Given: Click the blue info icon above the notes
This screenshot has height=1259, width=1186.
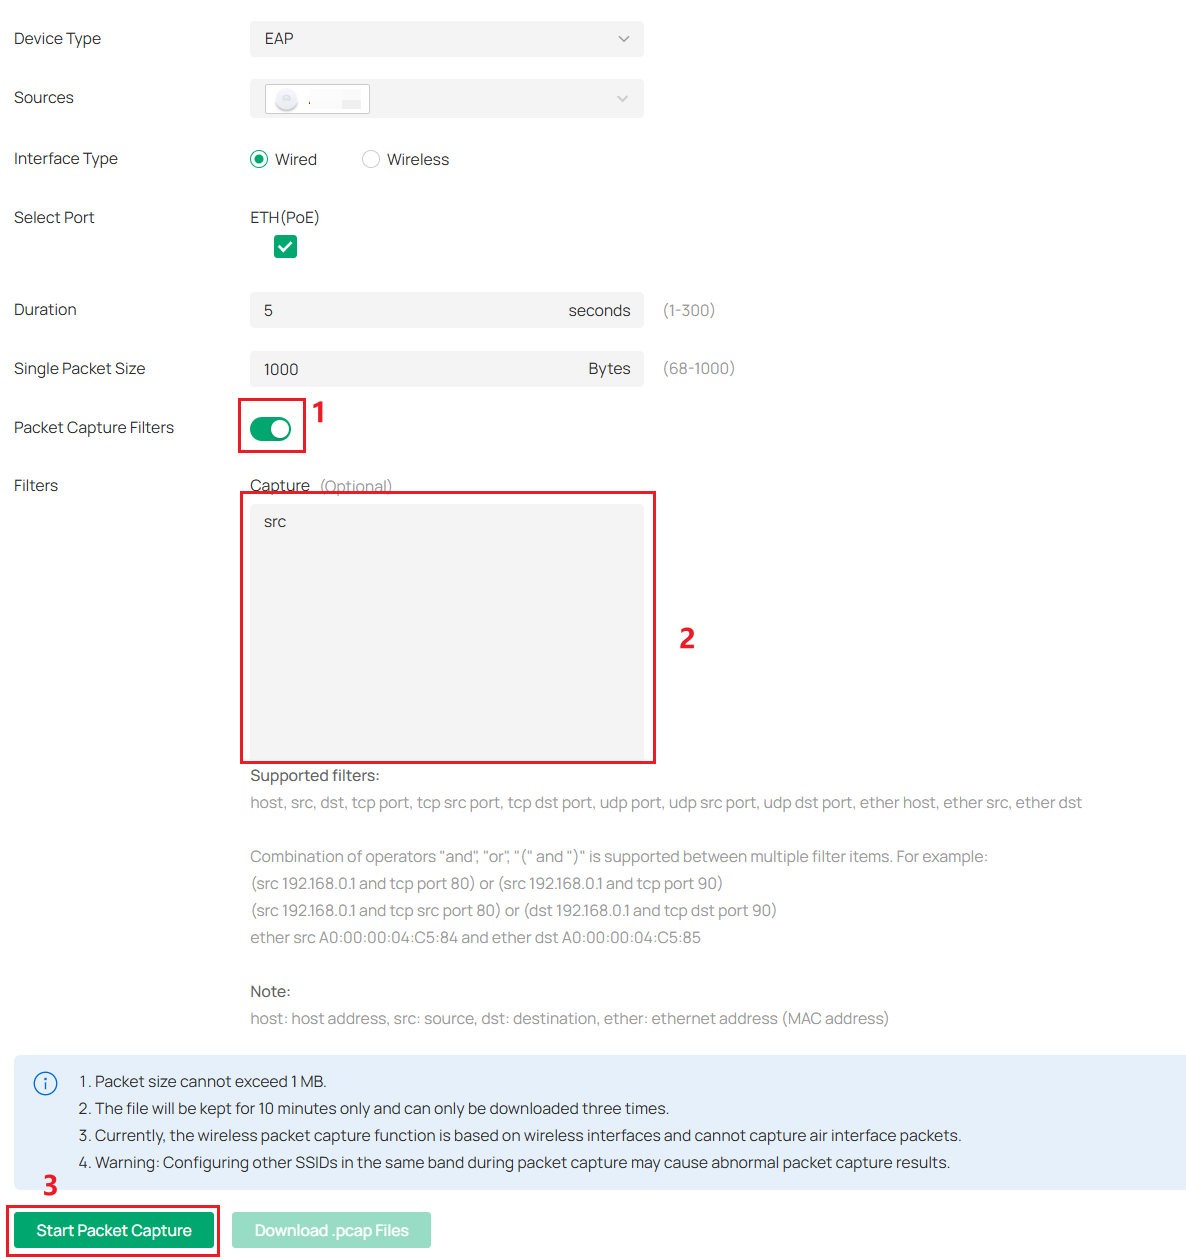Looking at the screenshot, I should [x=45, y=1083].
